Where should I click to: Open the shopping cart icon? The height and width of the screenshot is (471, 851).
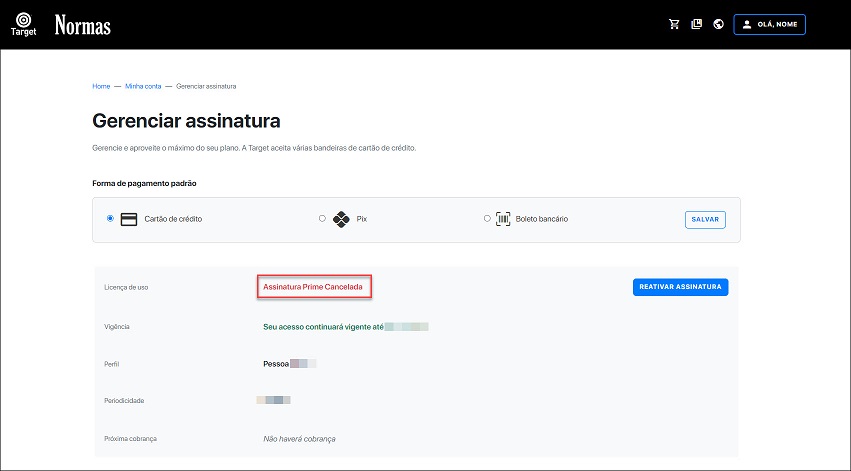click(674, 24)
